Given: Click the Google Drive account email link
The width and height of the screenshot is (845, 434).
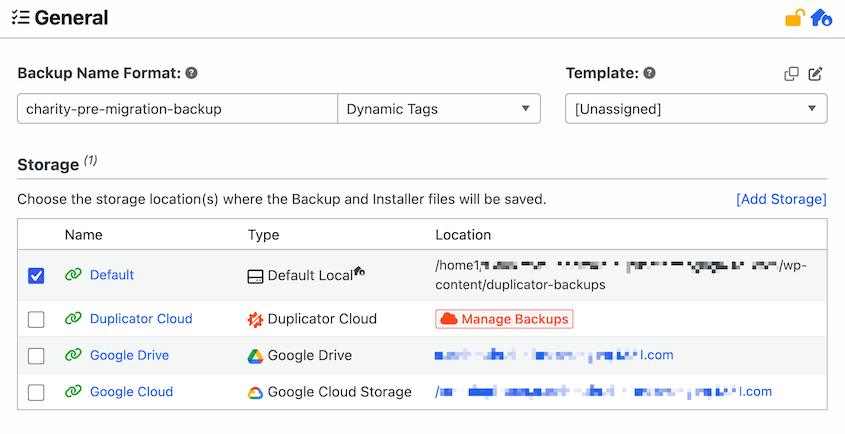Looking at the screenshot, I should [554, 355].
